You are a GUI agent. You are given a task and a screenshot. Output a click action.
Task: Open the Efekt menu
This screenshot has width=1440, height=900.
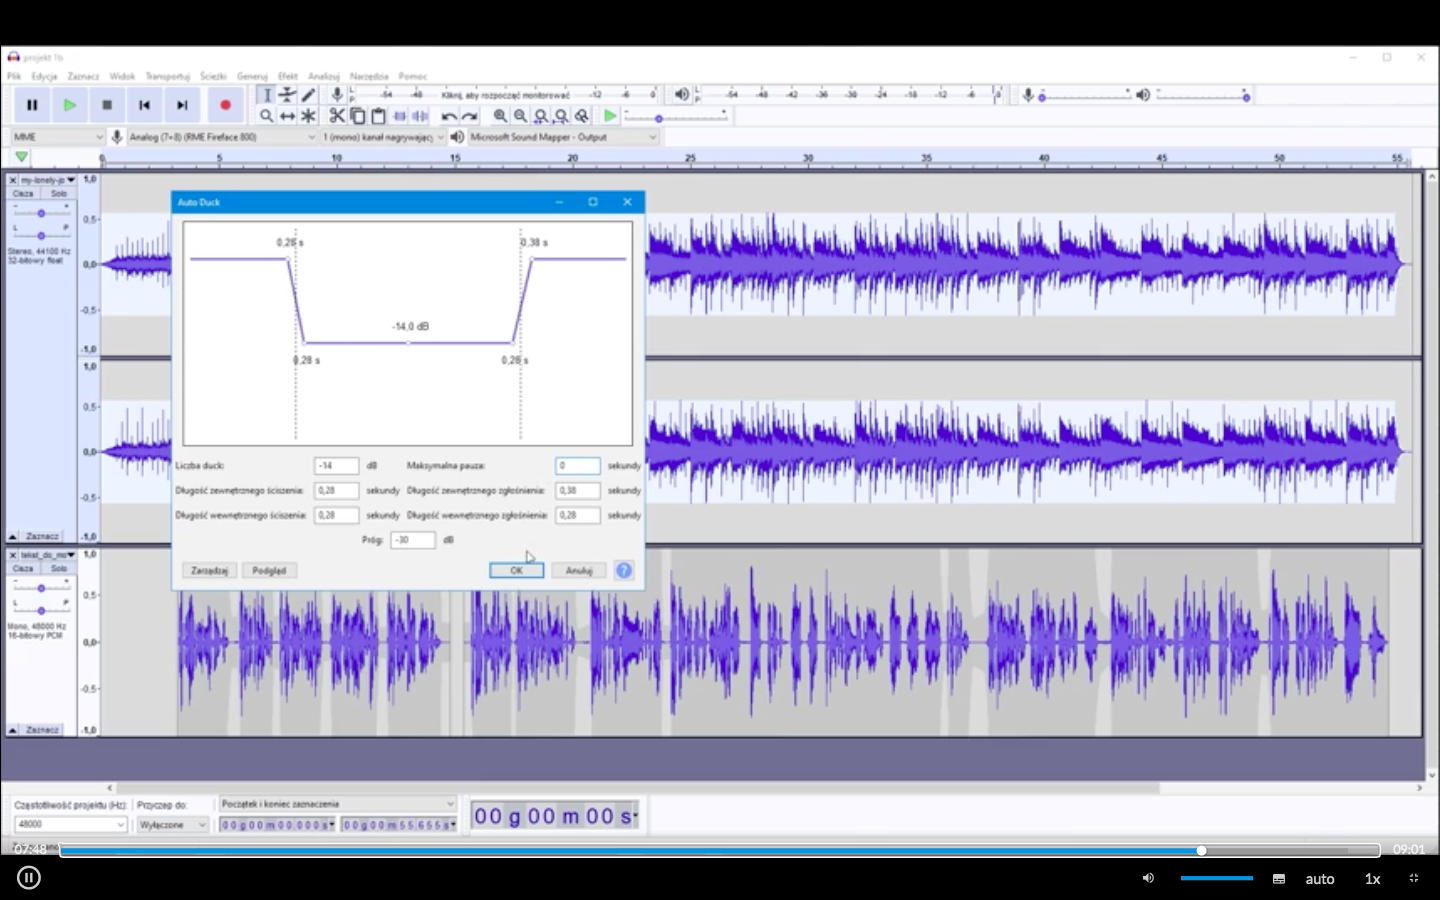point(288,76)
